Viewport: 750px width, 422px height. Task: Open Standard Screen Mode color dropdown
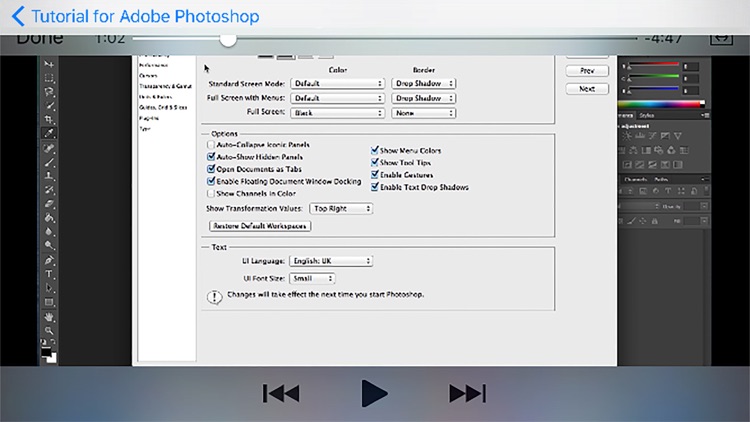pyautogui.click(x=337, y=83)
